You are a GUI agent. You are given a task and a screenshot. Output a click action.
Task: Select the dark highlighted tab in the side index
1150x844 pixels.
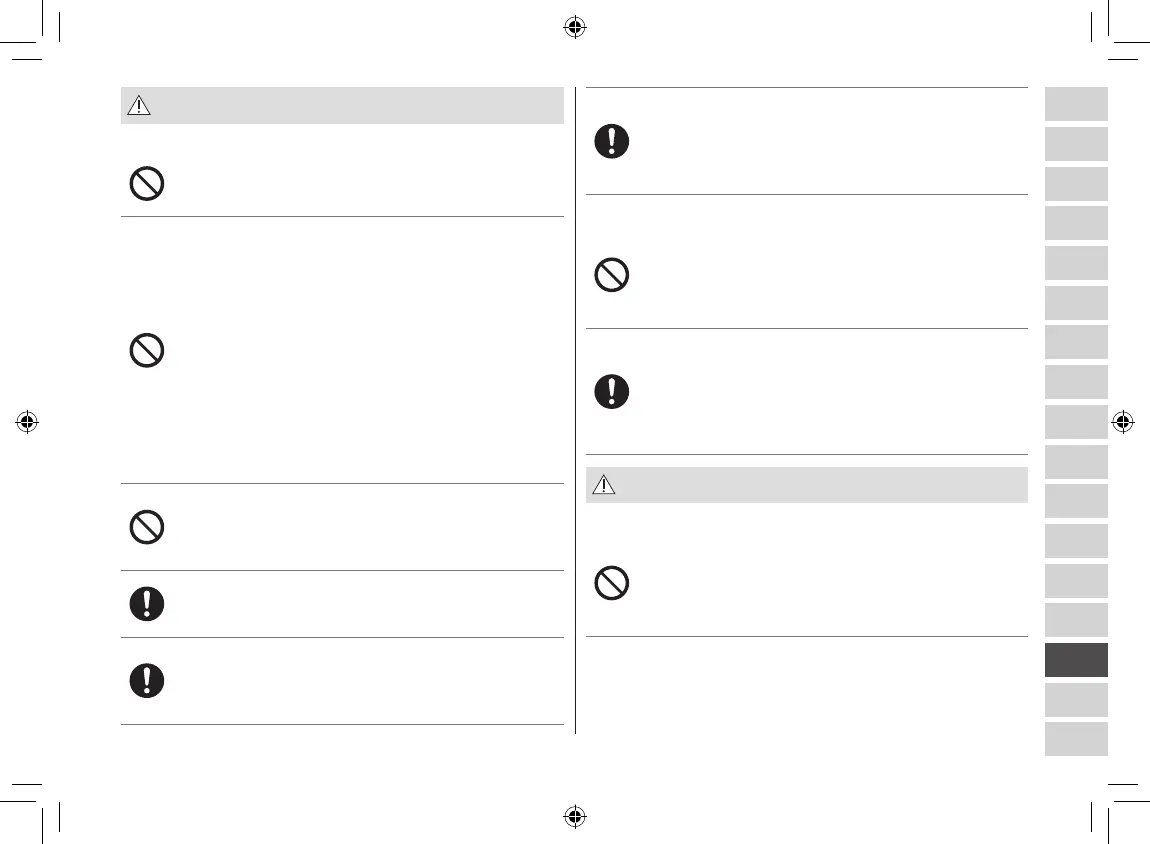1076,660
